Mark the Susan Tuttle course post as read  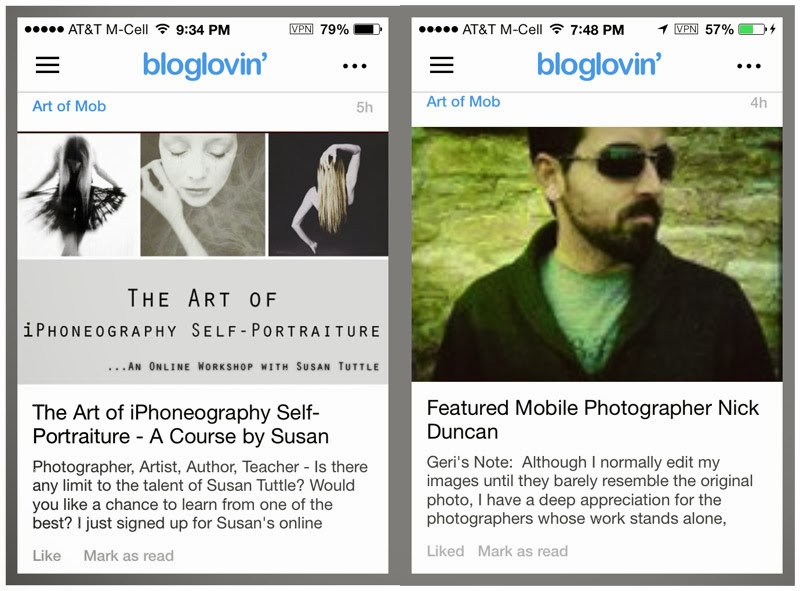coord(129,555)
